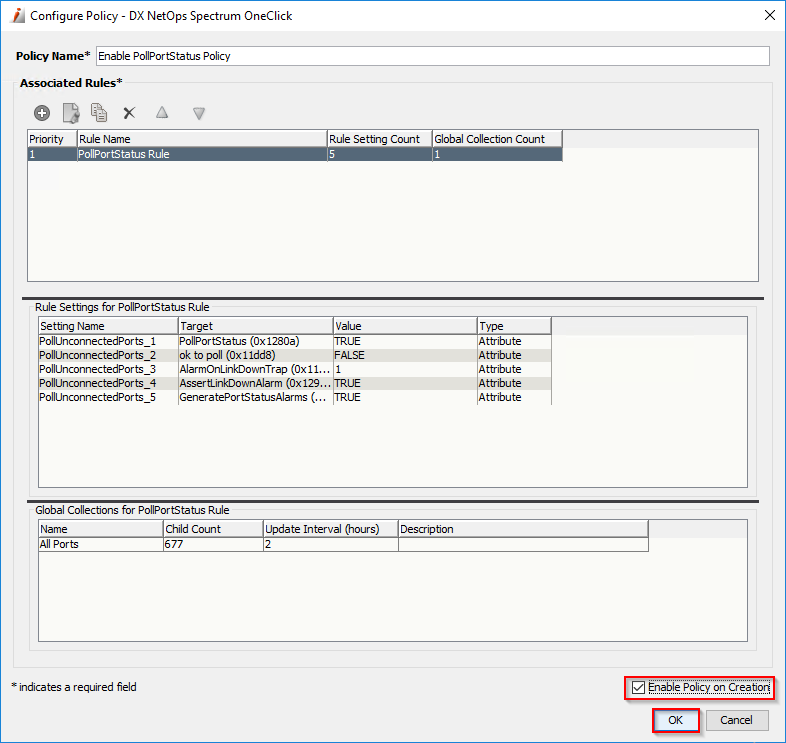Click the Target column header in settings

tap(255, 326)
